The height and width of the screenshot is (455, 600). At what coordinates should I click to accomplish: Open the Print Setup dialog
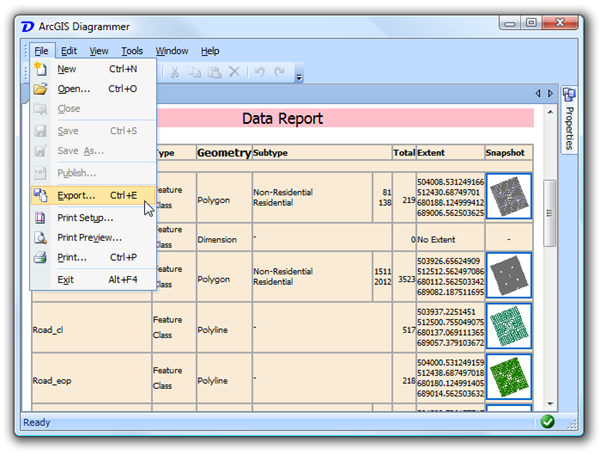85,217
